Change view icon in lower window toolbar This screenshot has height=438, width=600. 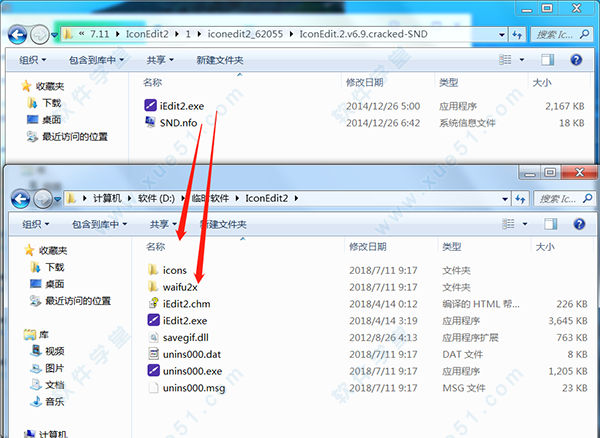tap(508, 224)
